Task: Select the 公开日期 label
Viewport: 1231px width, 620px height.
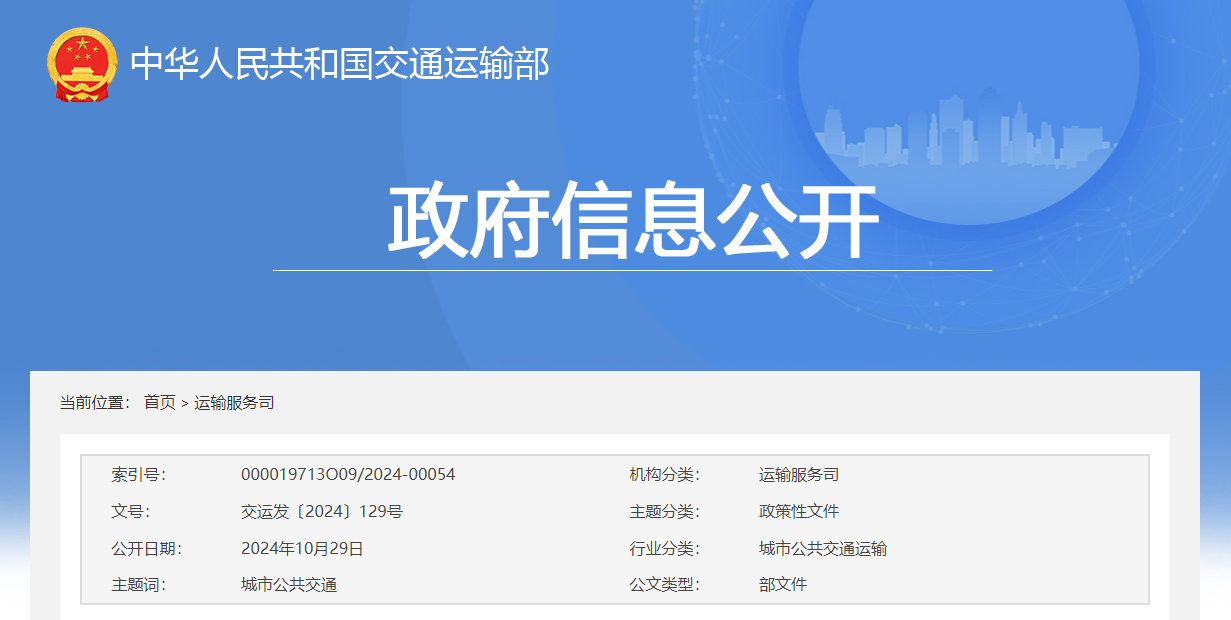Action: [x=146, y=549]
